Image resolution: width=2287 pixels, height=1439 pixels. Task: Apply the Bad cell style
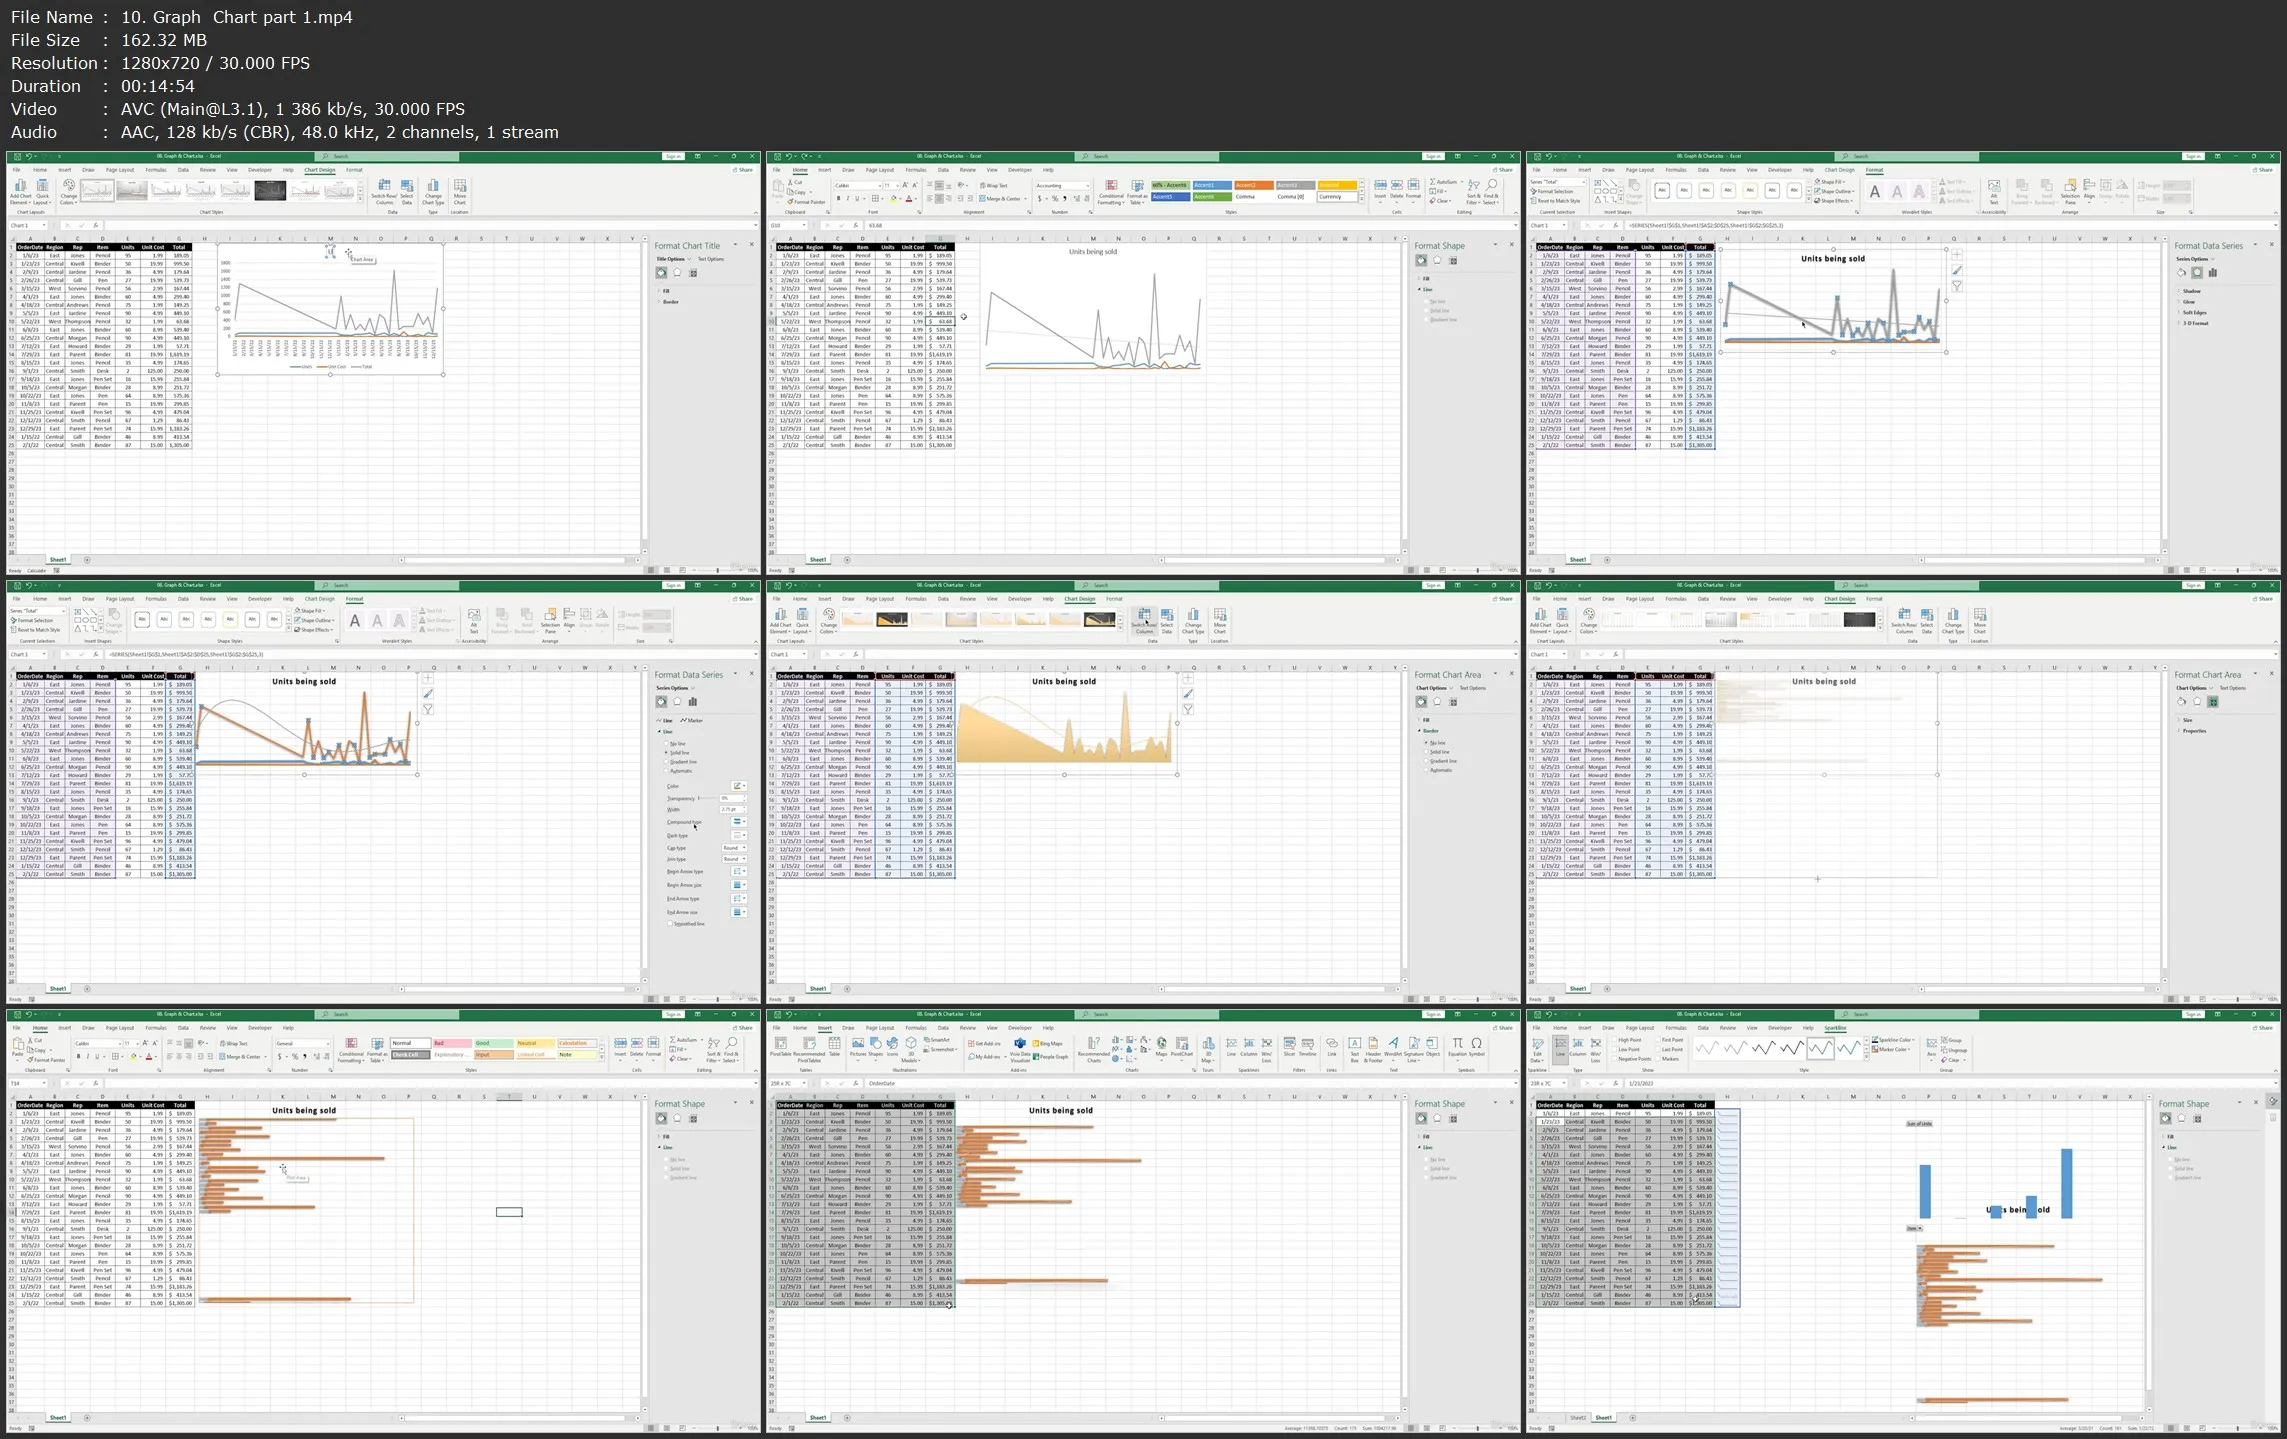coord(452,1043)
